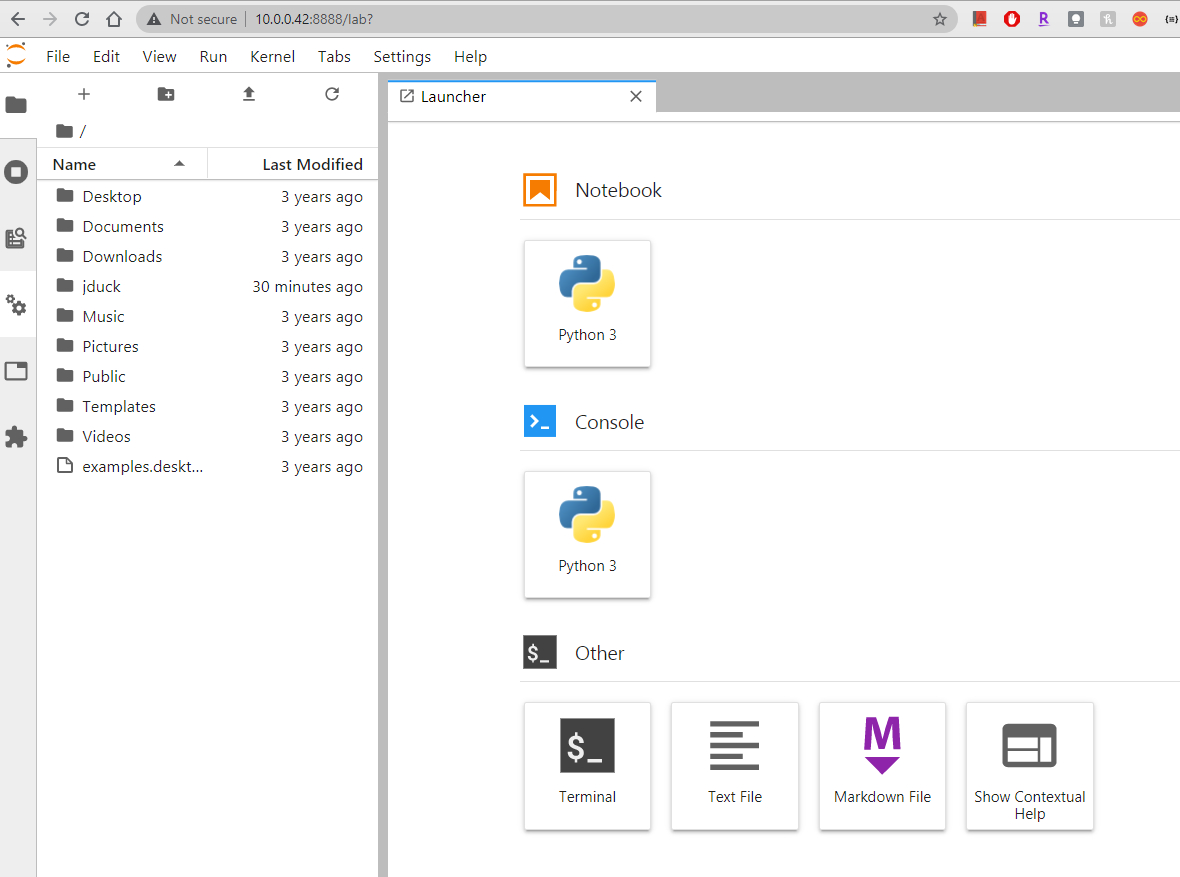Image resolution: width=1180 pixels, height=877 pixels.
Task: Create a new Markdown File
Action: point(882,766)
